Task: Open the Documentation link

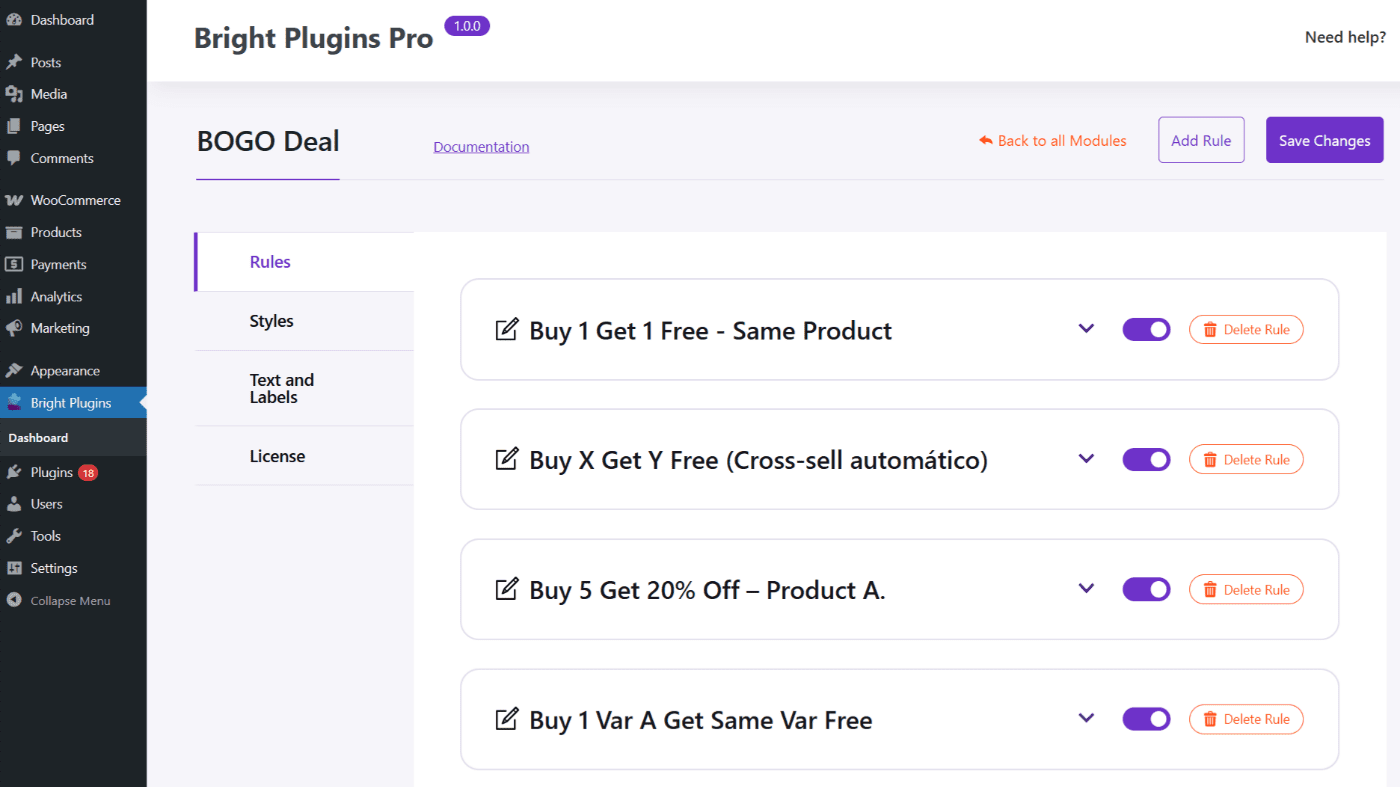Action: pyautogui.click(x=481, y=147)
